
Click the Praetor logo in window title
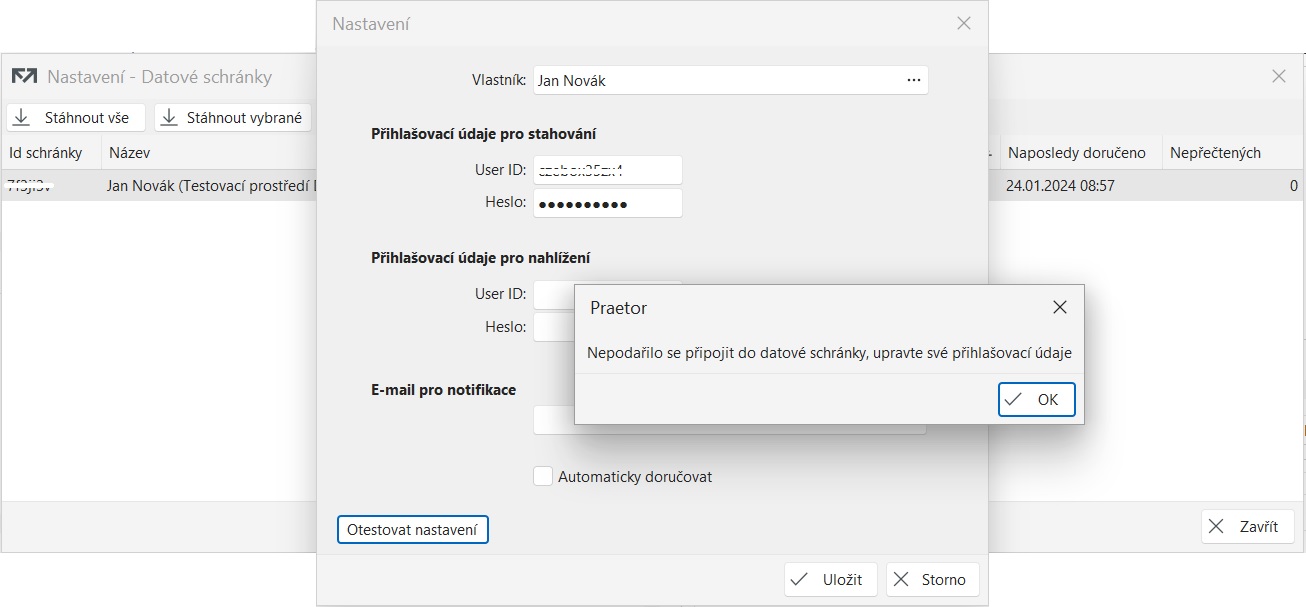tap(24, 77)
